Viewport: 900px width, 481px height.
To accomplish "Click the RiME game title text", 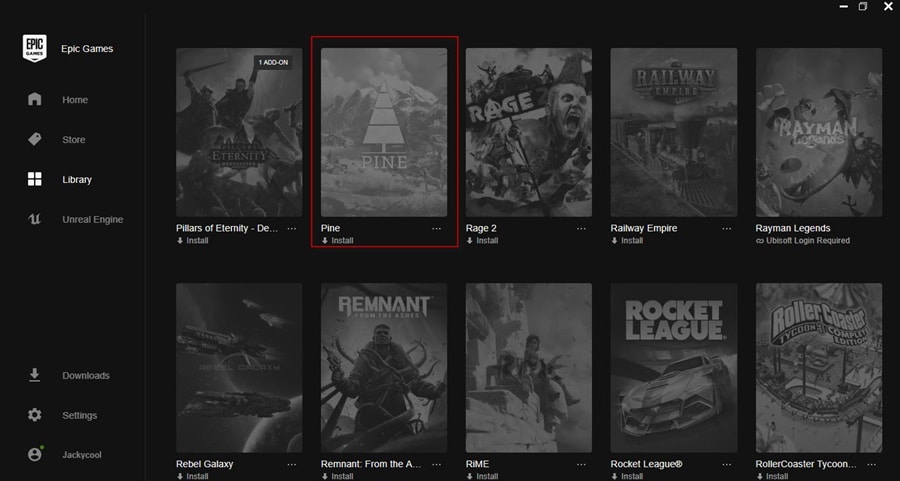I will (478, 464).
